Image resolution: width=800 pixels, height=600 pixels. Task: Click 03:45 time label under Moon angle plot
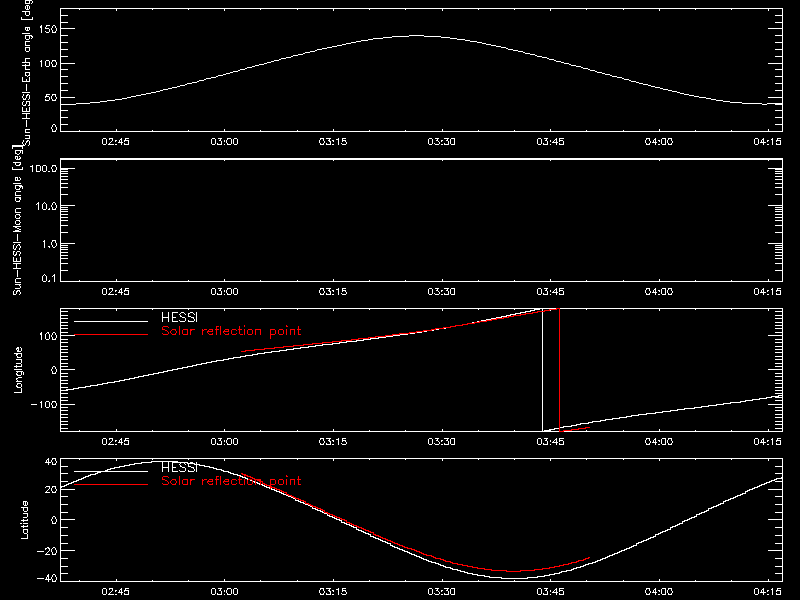point(550,291)
